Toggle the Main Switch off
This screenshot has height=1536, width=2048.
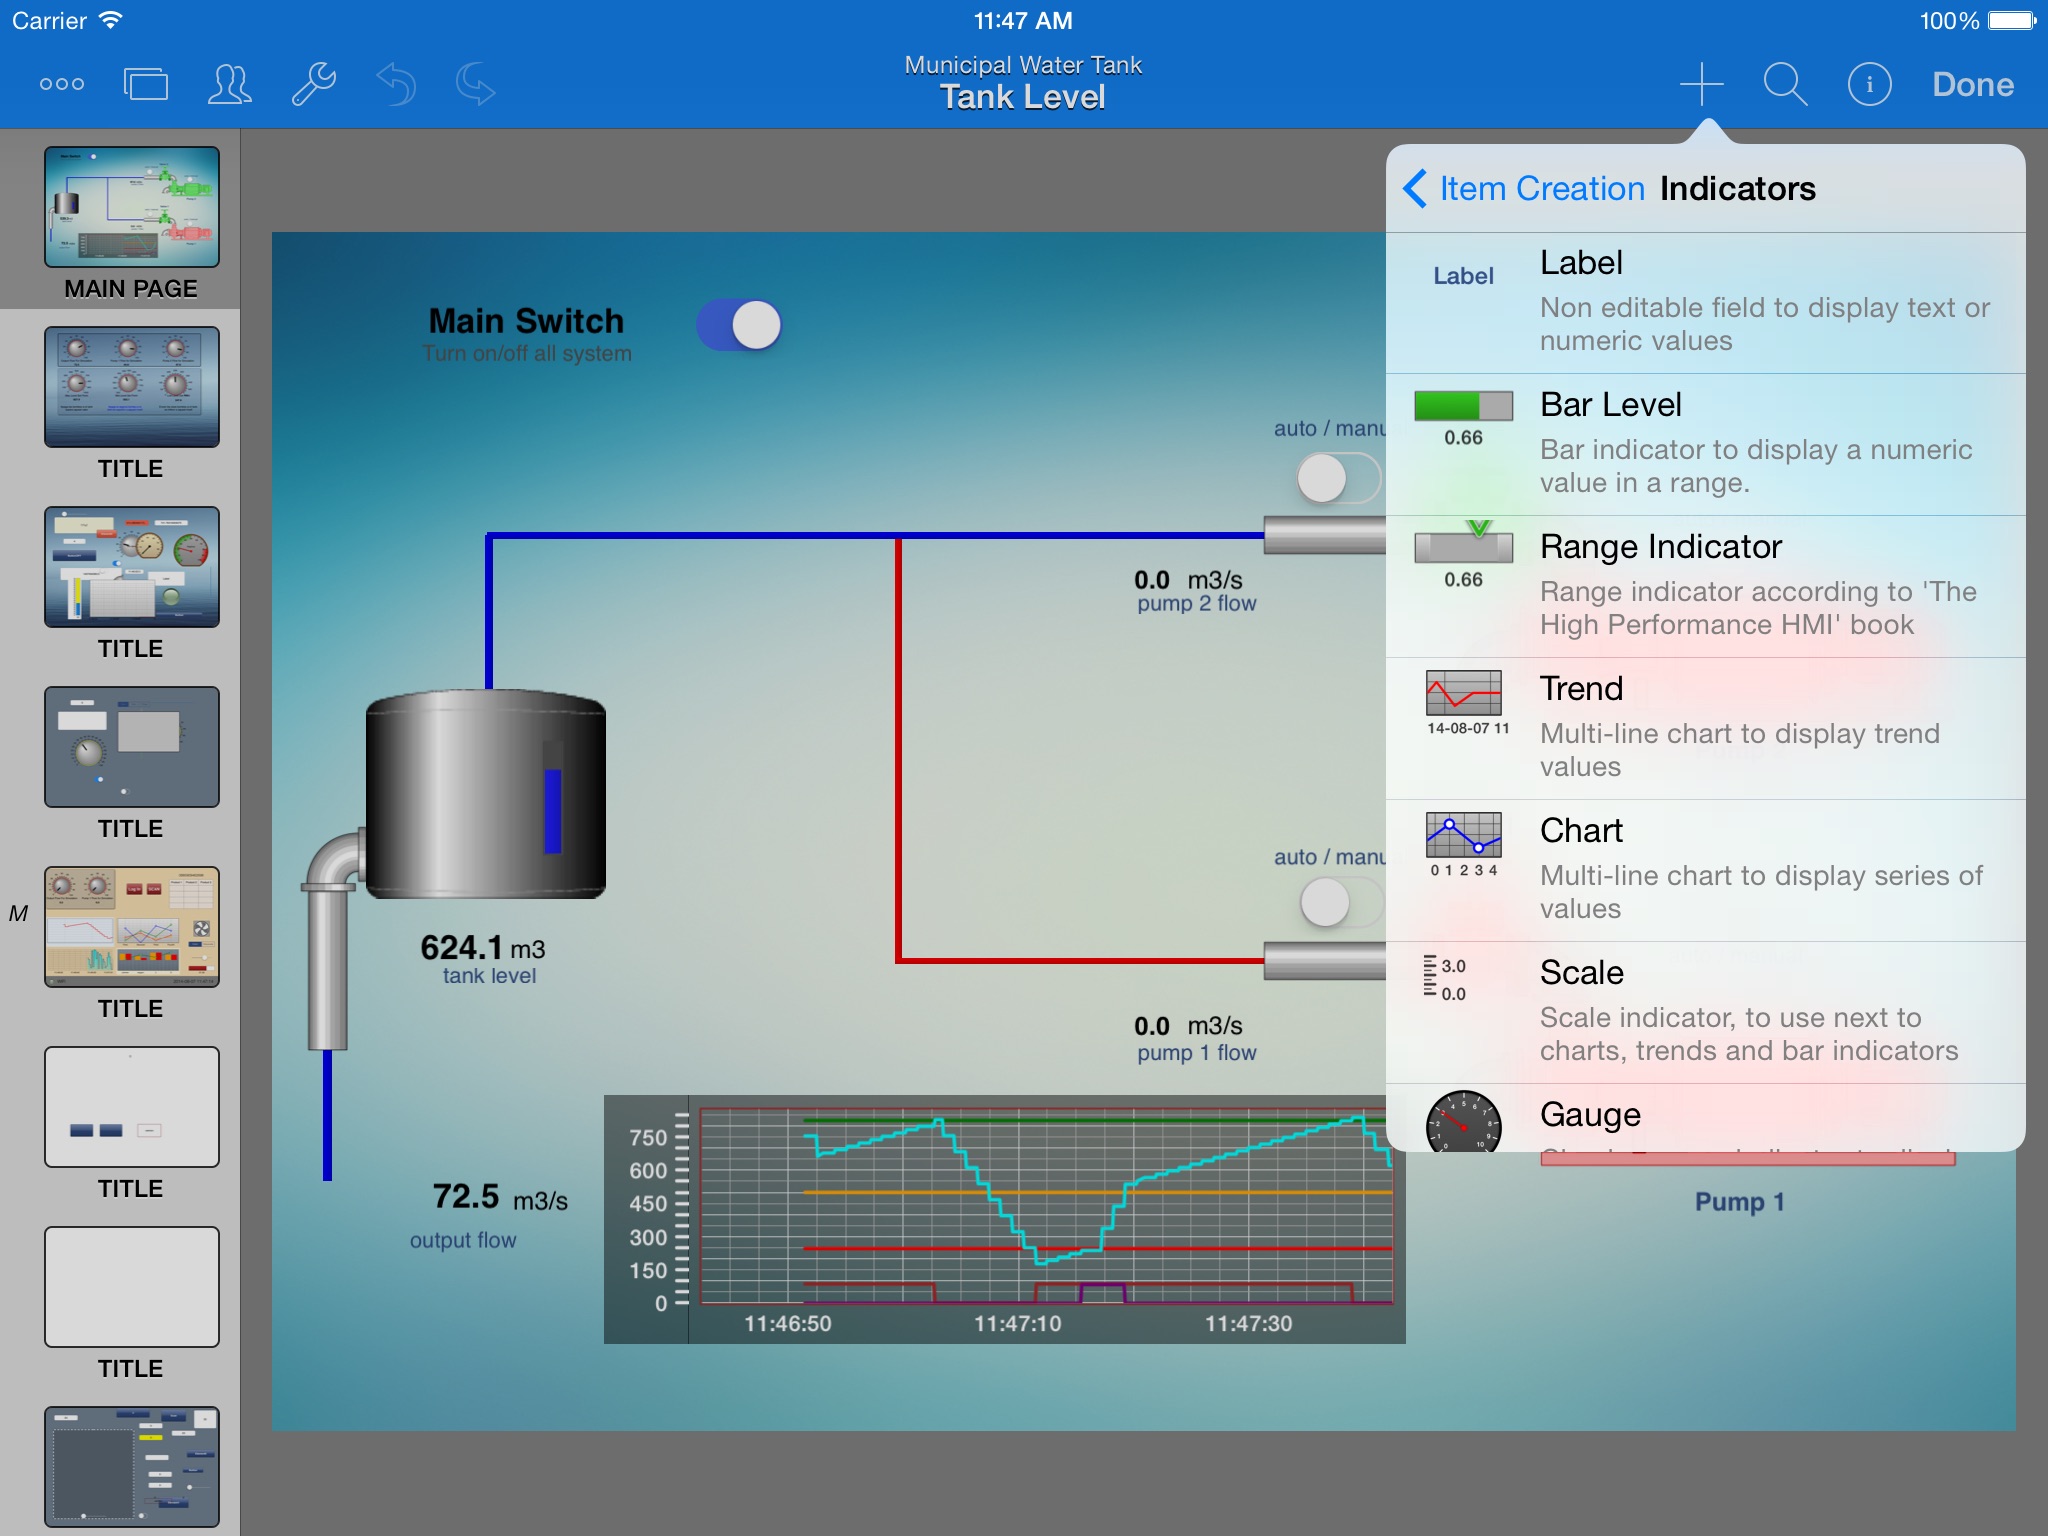tap(739, 325)
